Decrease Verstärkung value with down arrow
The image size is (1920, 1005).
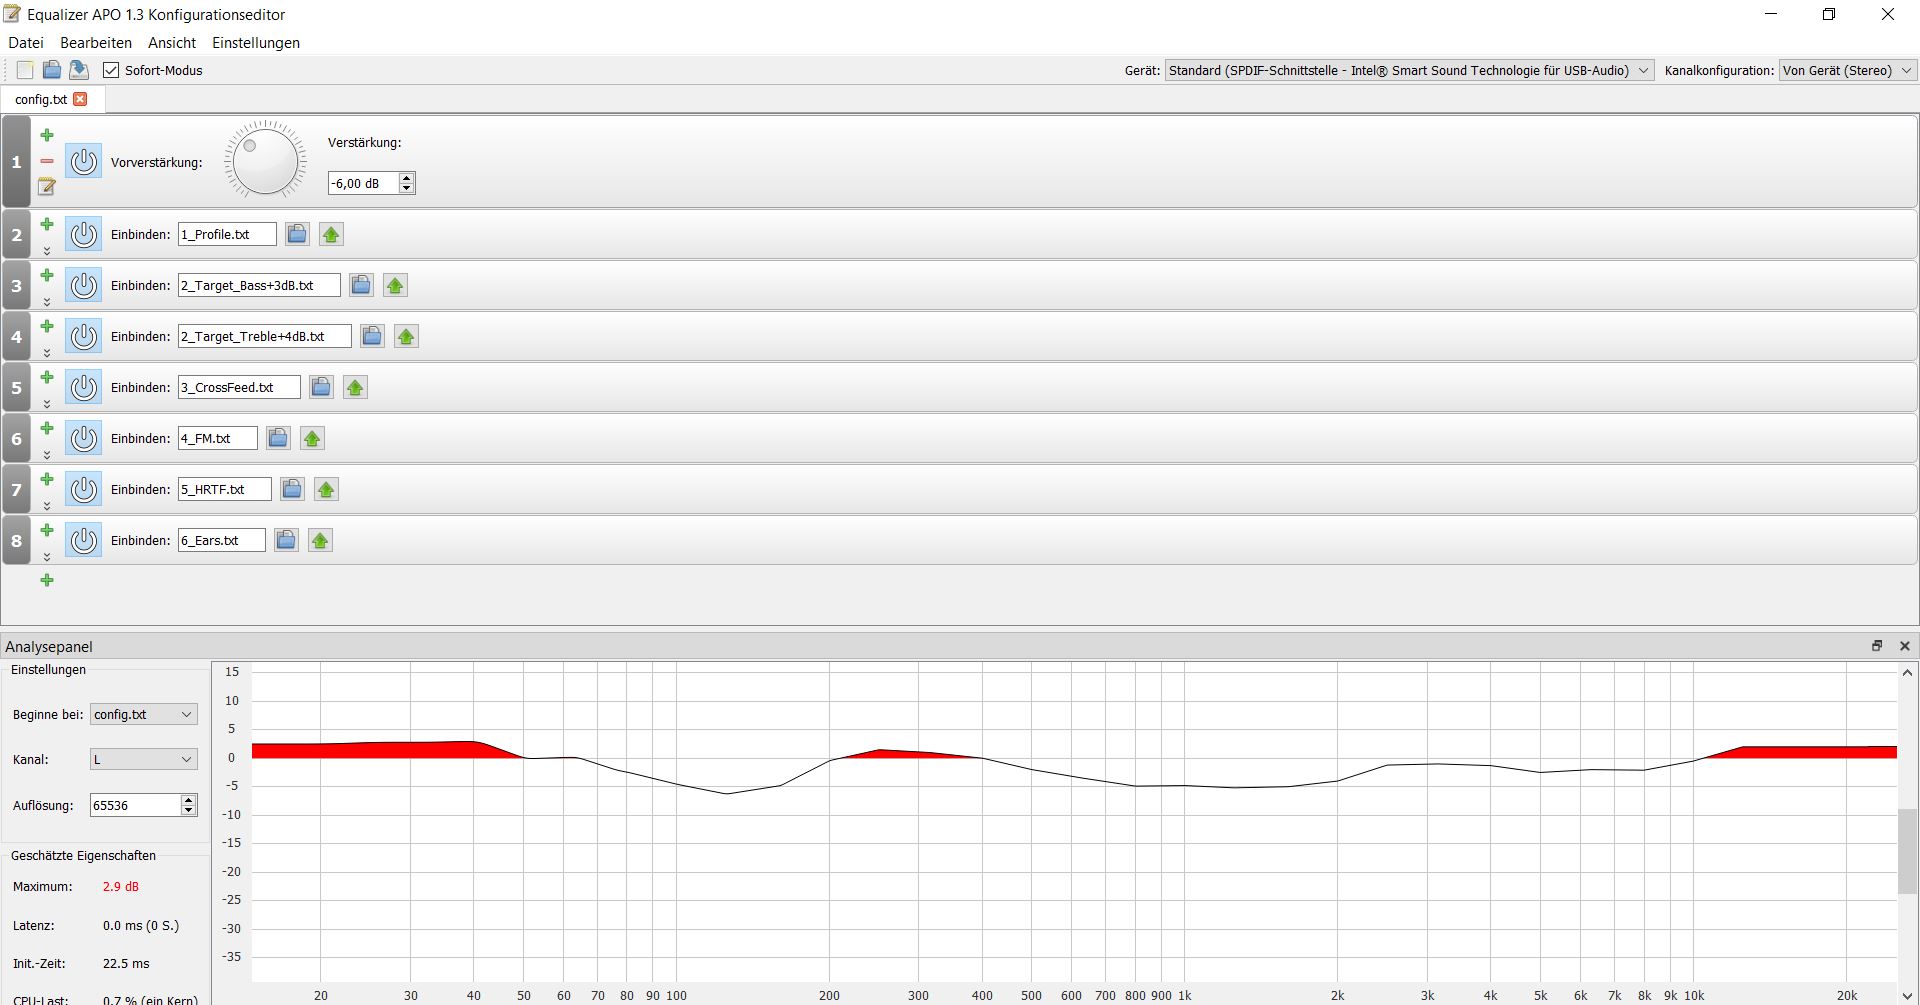point(406,188)
